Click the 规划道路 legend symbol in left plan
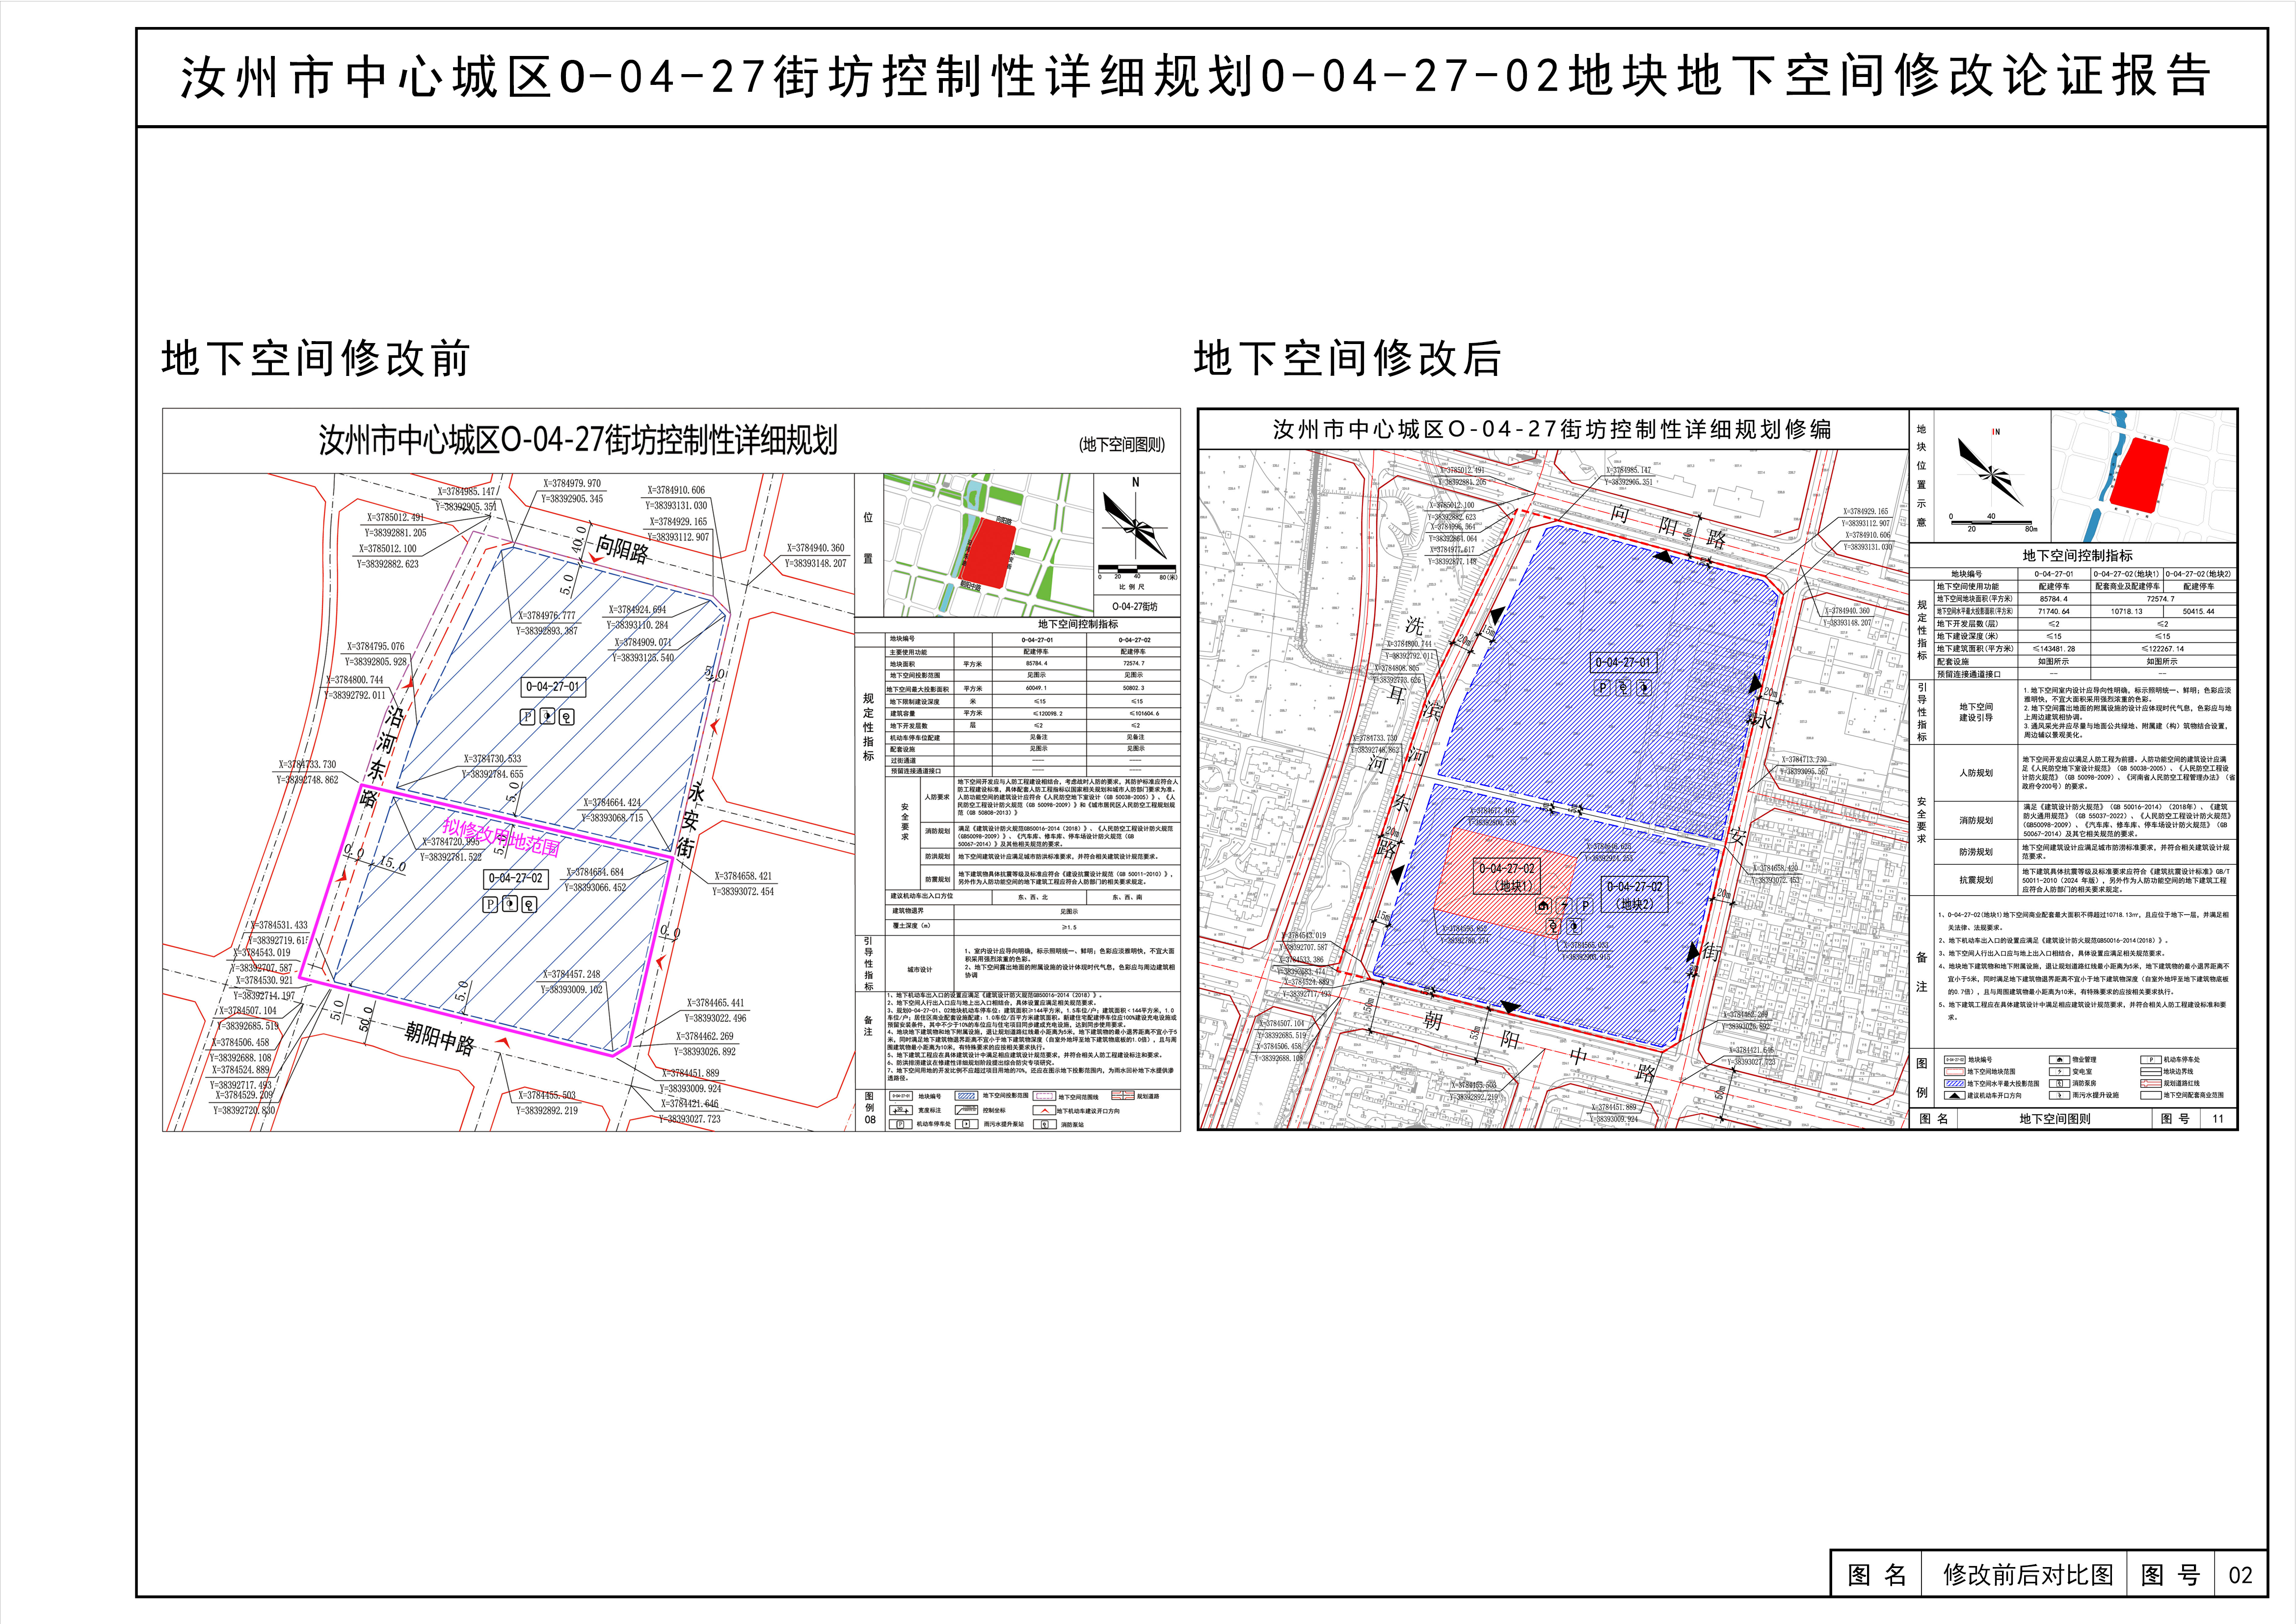 (1123, 1096)
